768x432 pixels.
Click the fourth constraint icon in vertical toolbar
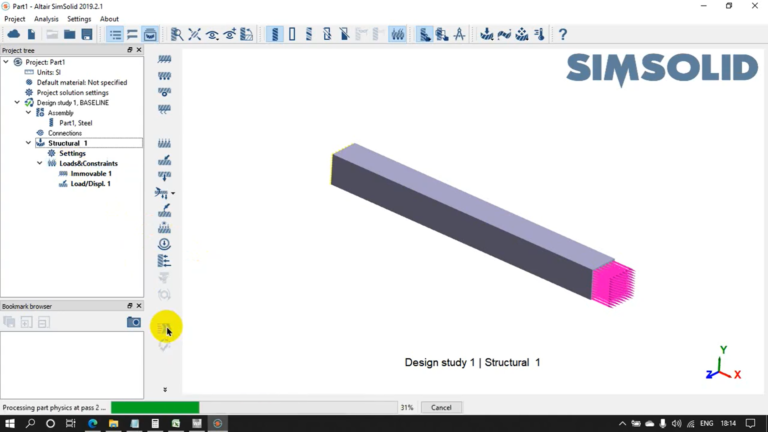(x=165, y=109)
